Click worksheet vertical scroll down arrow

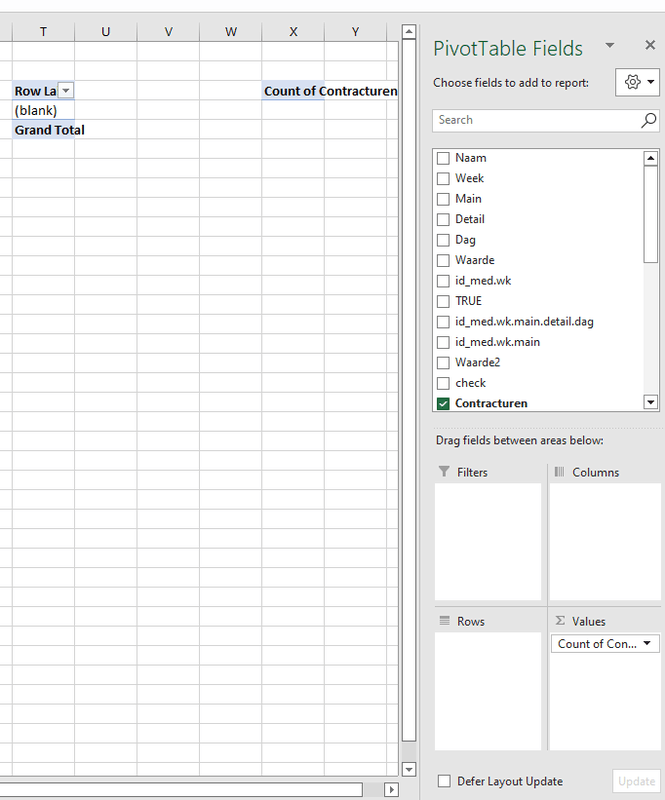click(x=409, y=769)
